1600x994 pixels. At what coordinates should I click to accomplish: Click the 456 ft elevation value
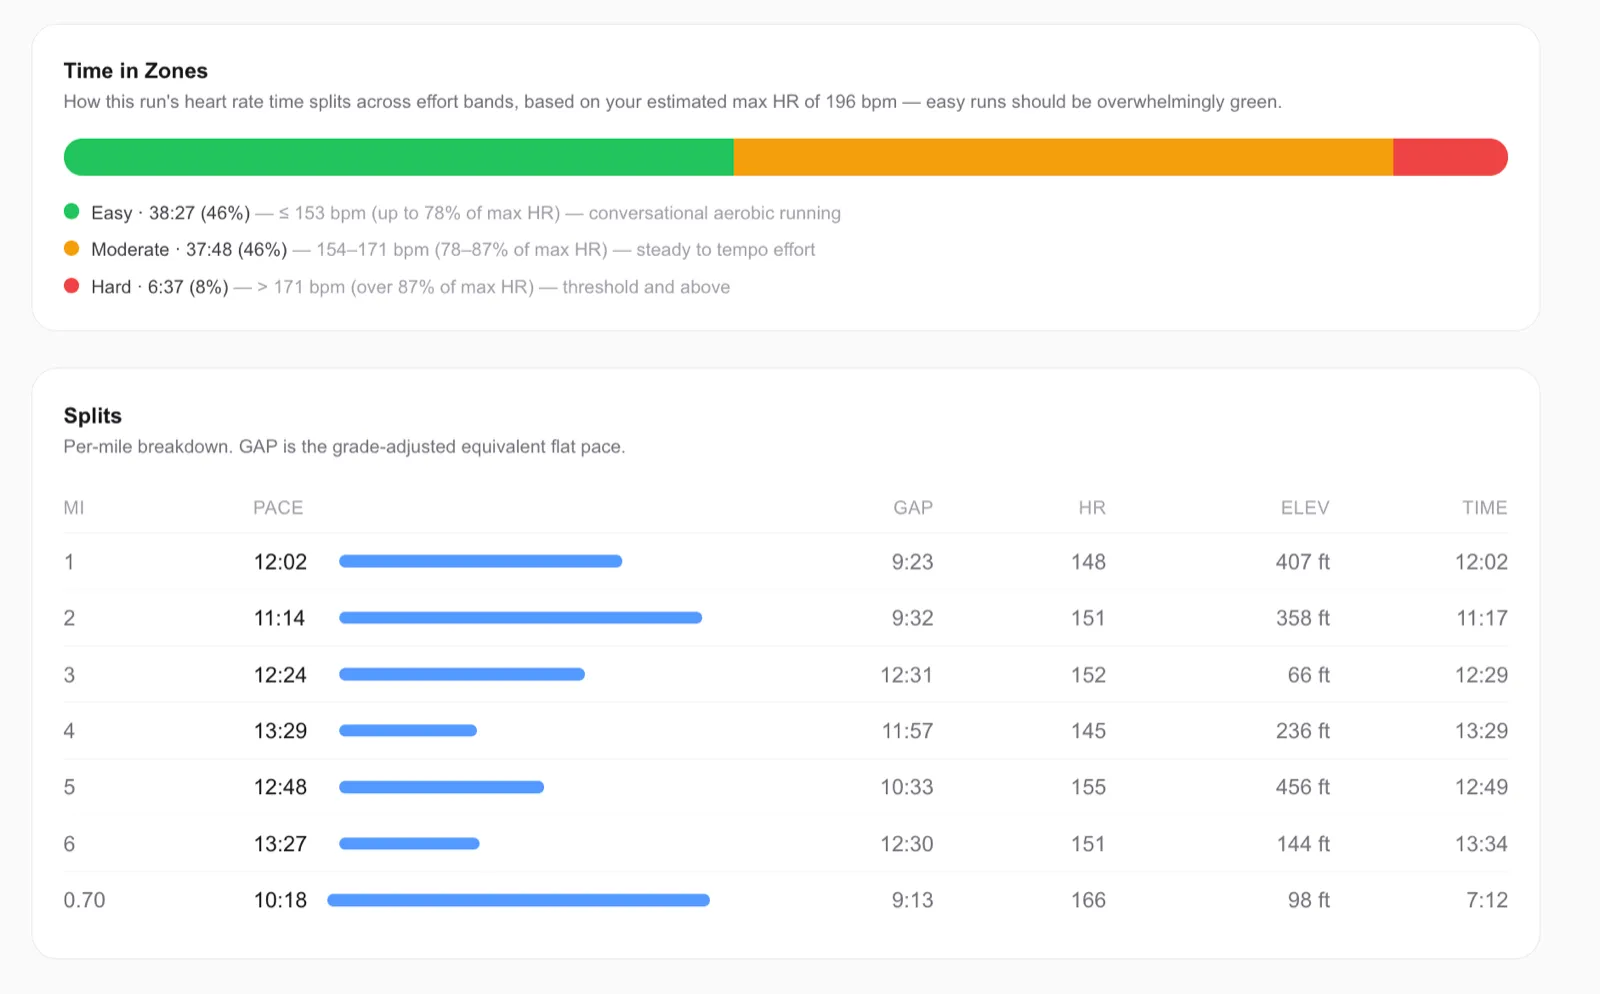(1303, 787)
